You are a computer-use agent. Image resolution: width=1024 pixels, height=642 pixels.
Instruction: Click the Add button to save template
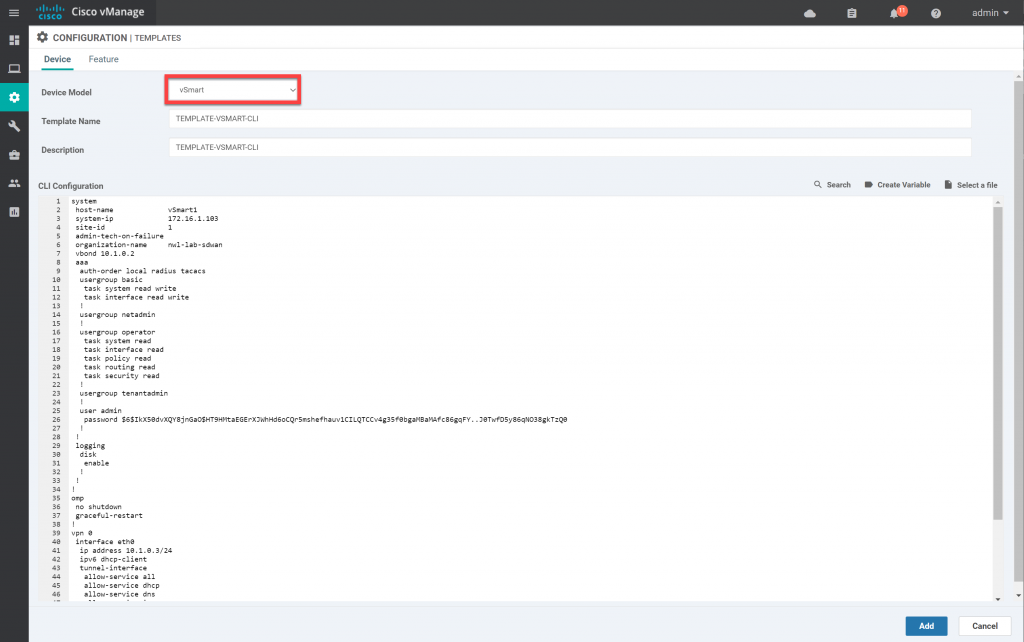tap(926, 625)
